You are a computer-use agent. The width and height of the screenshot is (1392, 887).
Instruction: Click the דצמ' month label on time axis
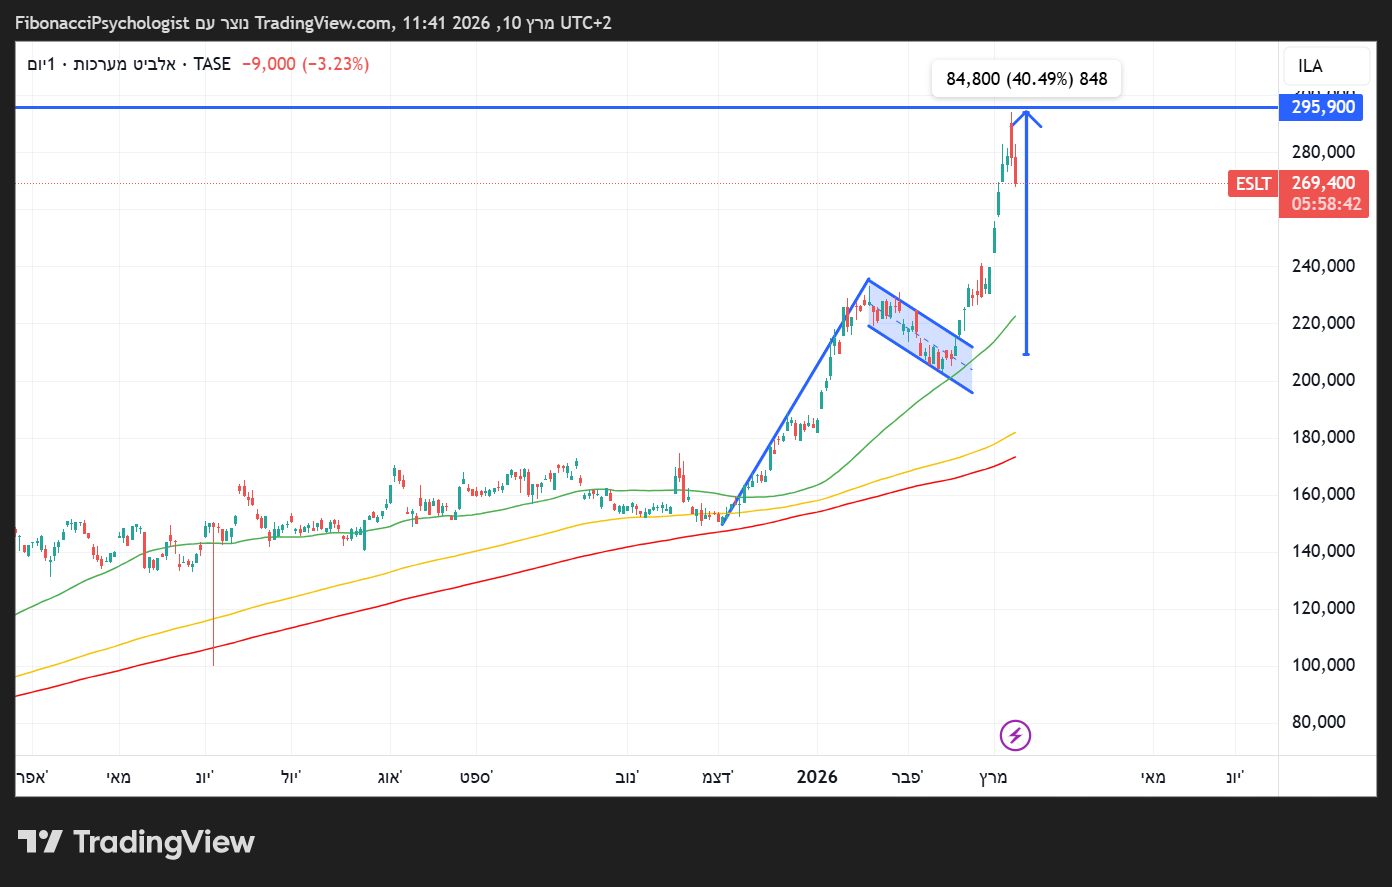pyautogui.click(x=717, y=777)
